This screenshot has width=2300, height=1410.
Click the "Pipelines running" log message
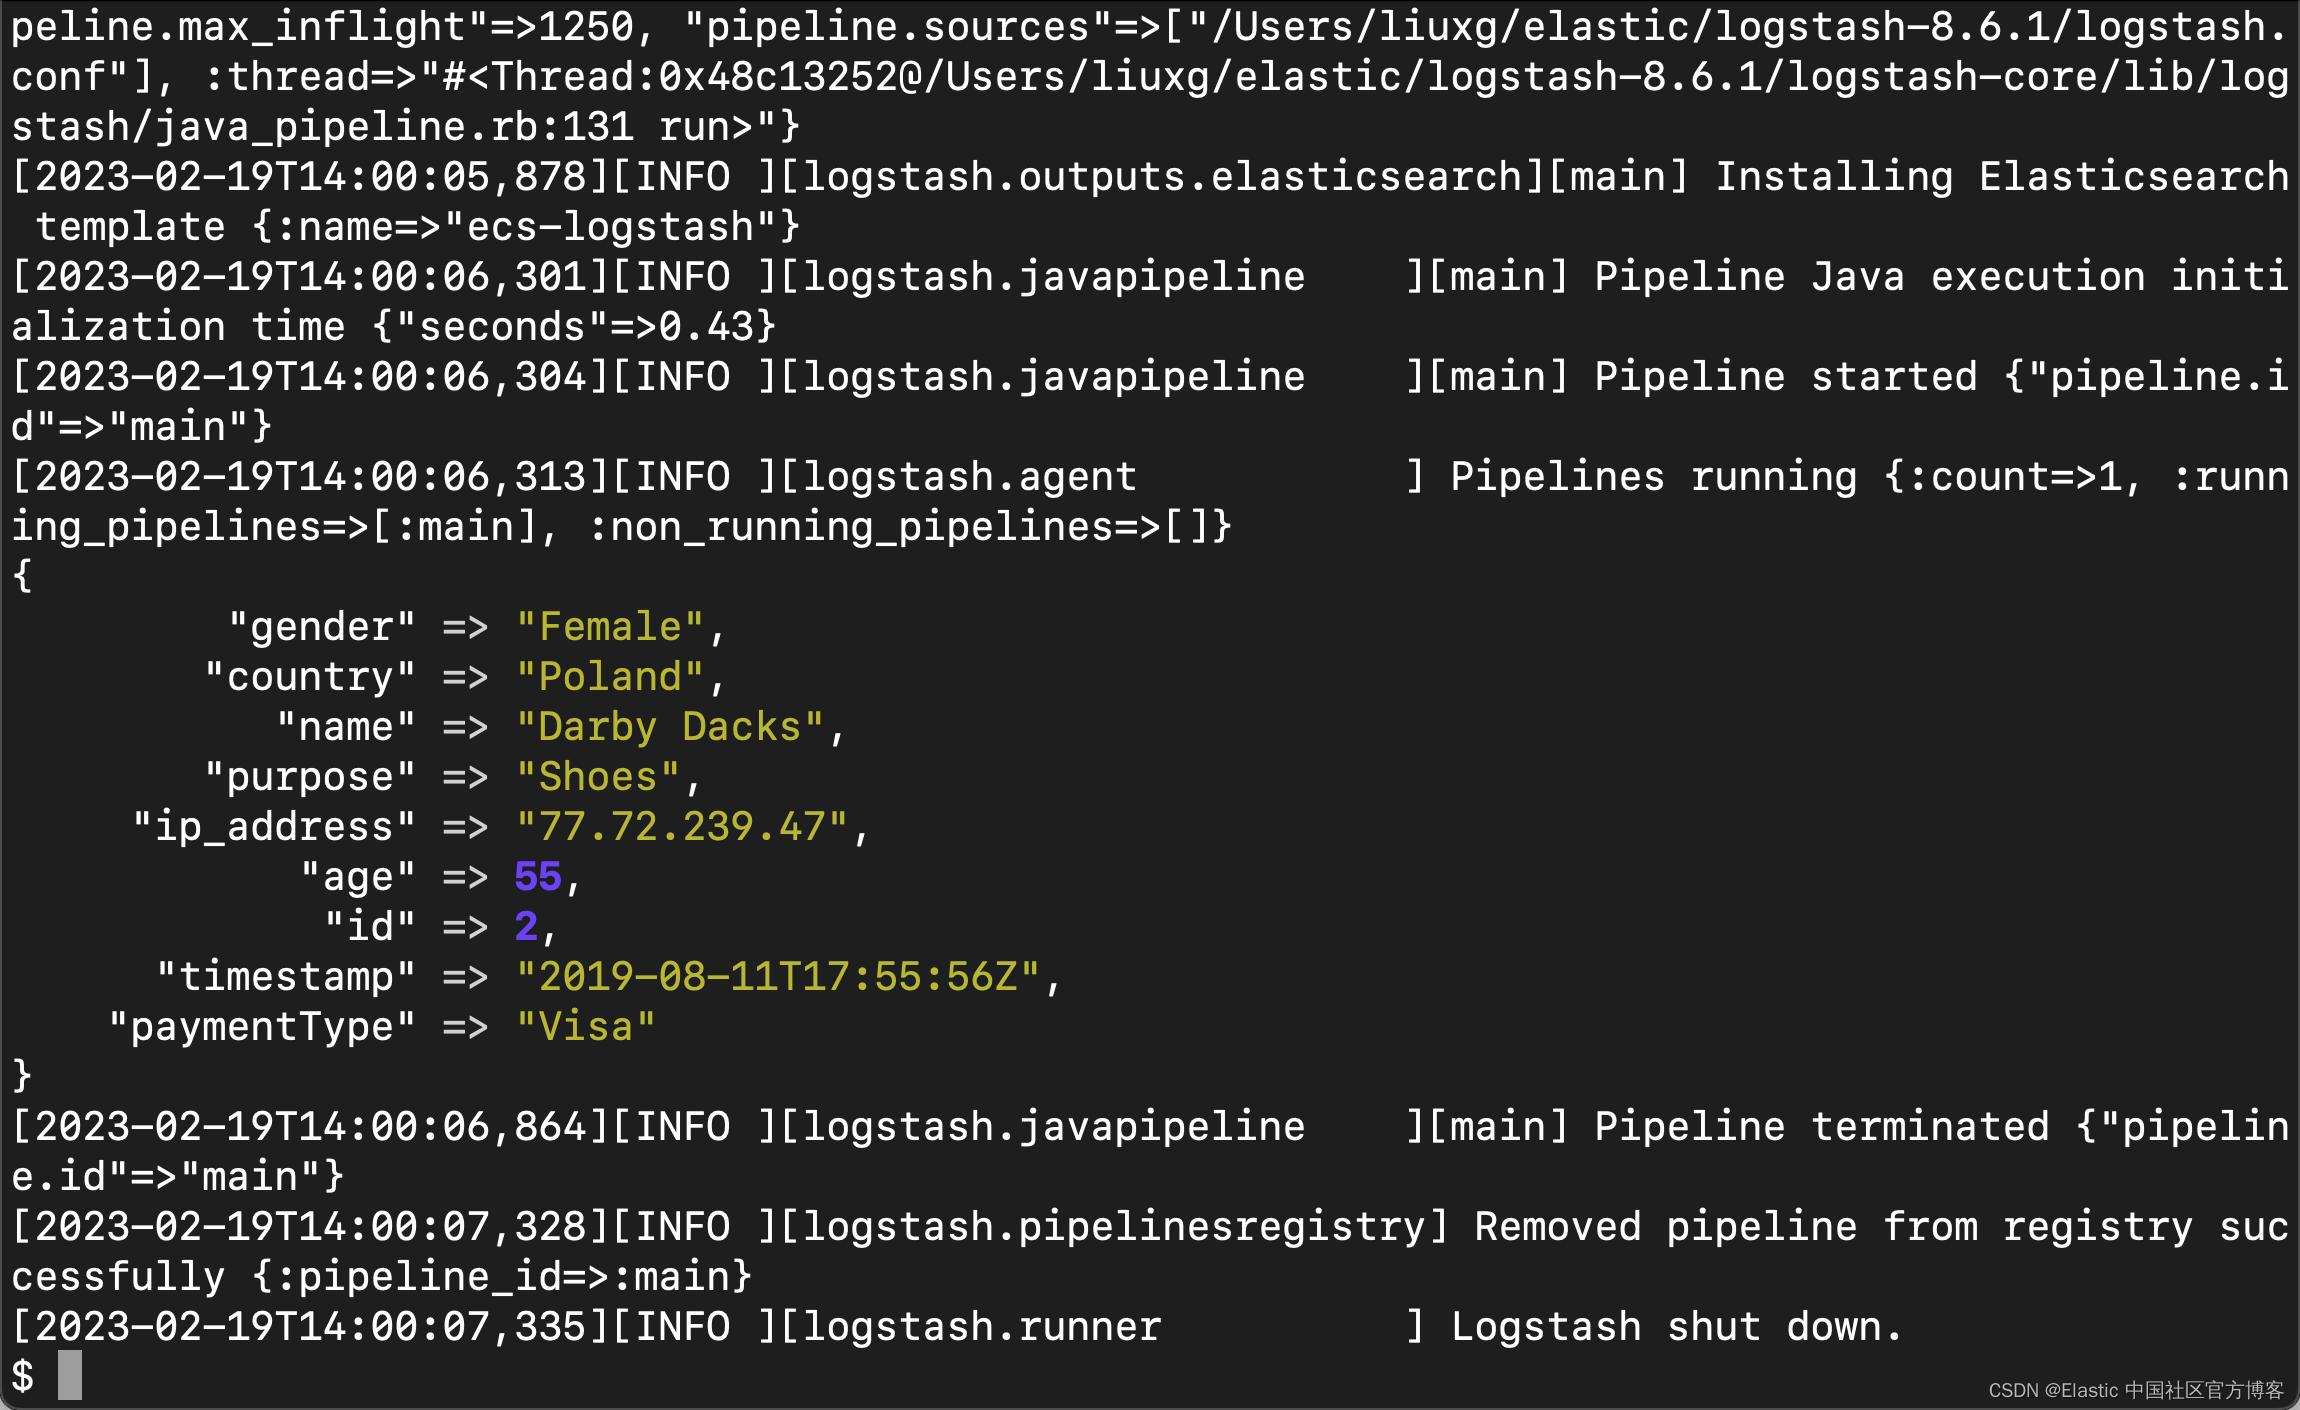coord(1652,477)
